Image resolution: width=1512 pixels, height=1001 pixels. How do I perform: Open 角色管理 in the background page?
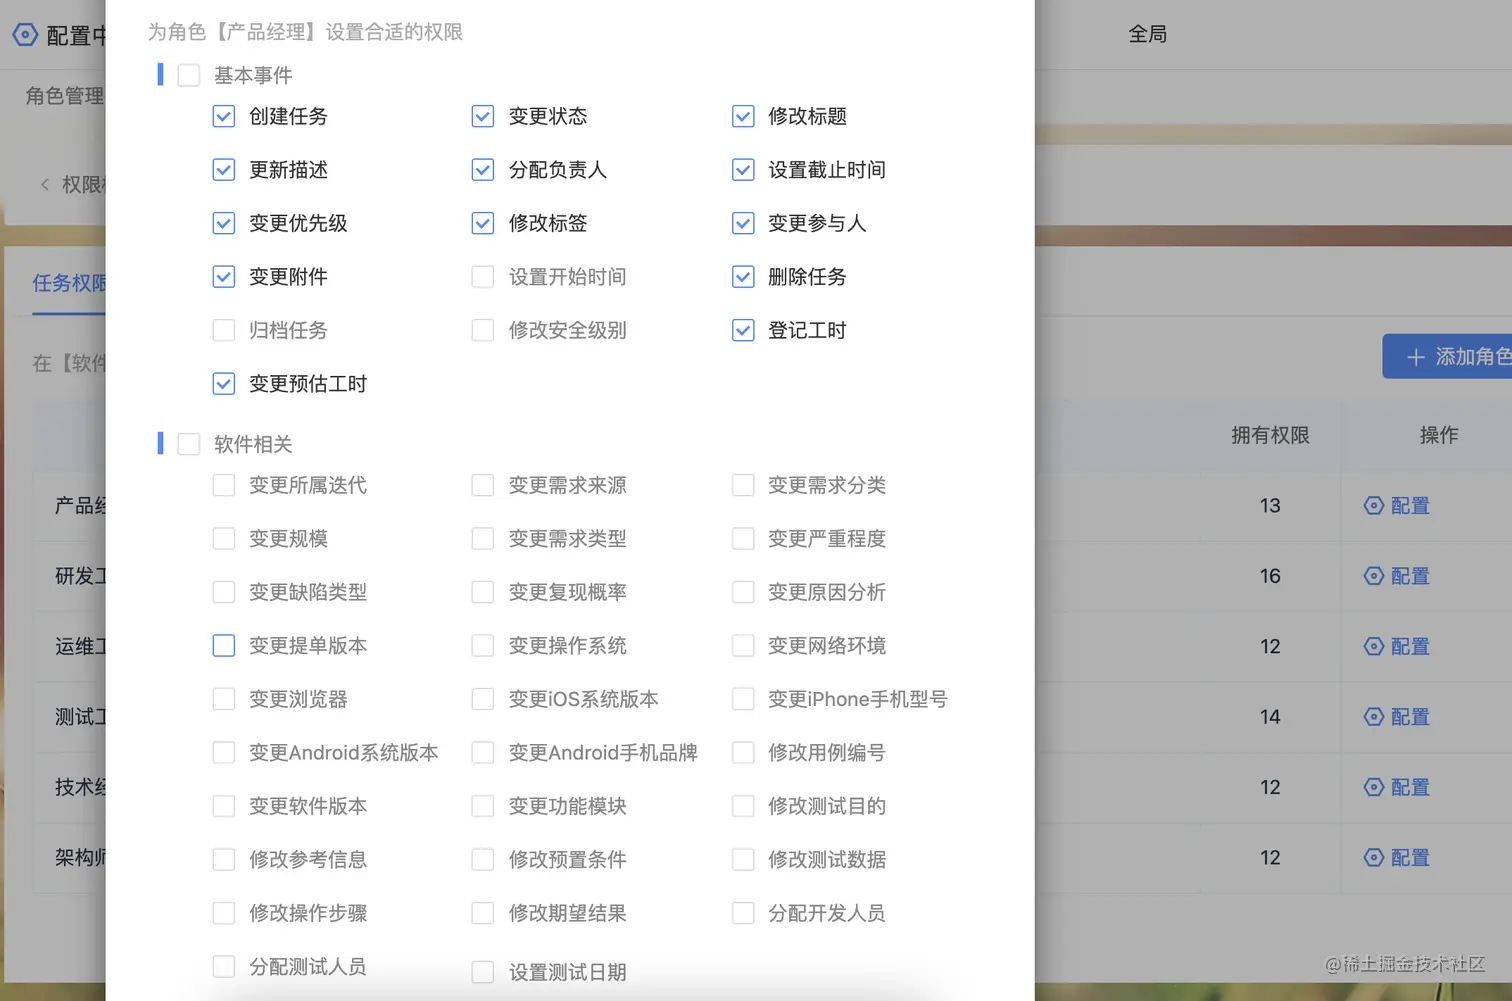65,96
